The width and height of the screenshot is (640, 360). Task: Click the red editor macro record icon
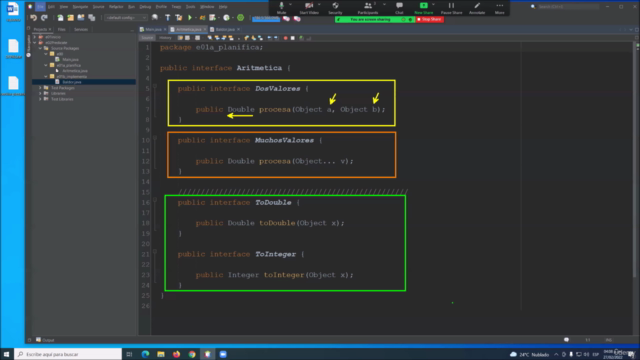285,38
